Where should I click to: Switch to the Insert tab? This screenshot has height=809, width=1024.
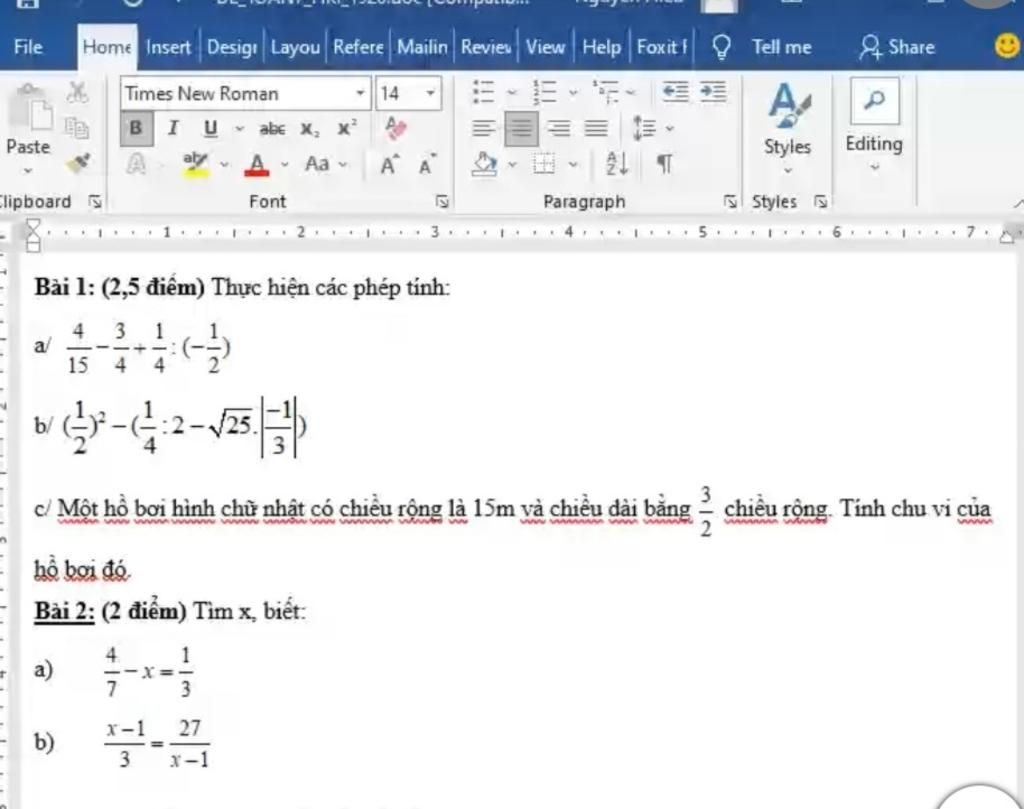point(168,47)
